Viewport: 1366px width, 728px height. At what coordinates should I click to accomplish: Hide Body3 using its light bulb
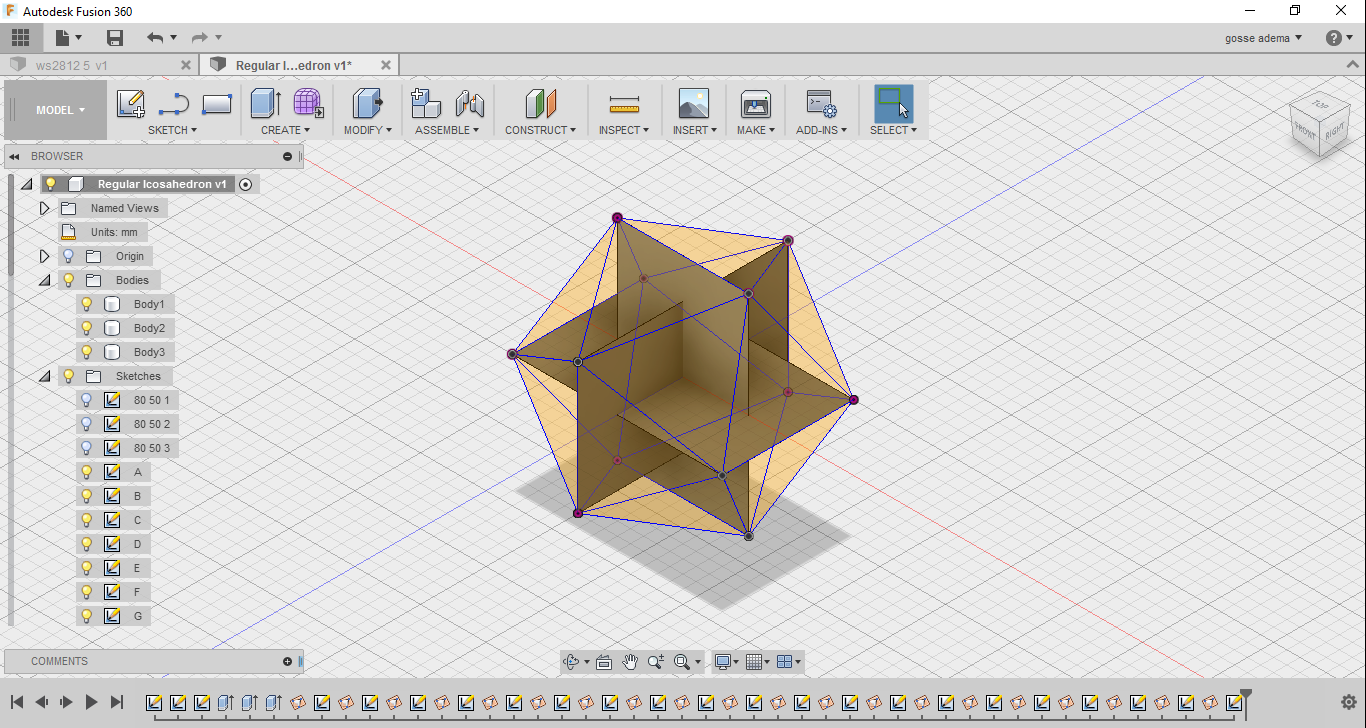pyautogui.click(x=87, y=352)
